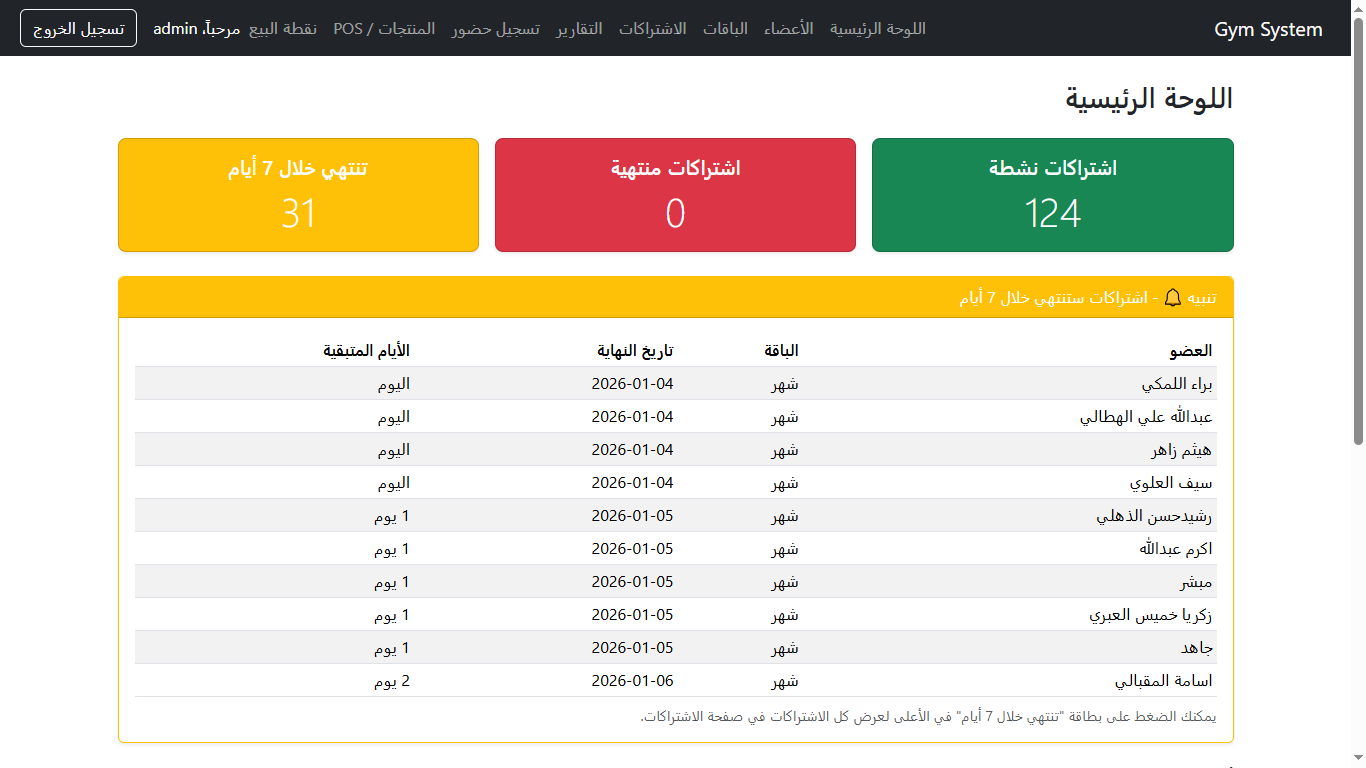Open yellow تنتهي خلال 7 أيام card
Viewport: 1366px width, 768px height.
298,195
